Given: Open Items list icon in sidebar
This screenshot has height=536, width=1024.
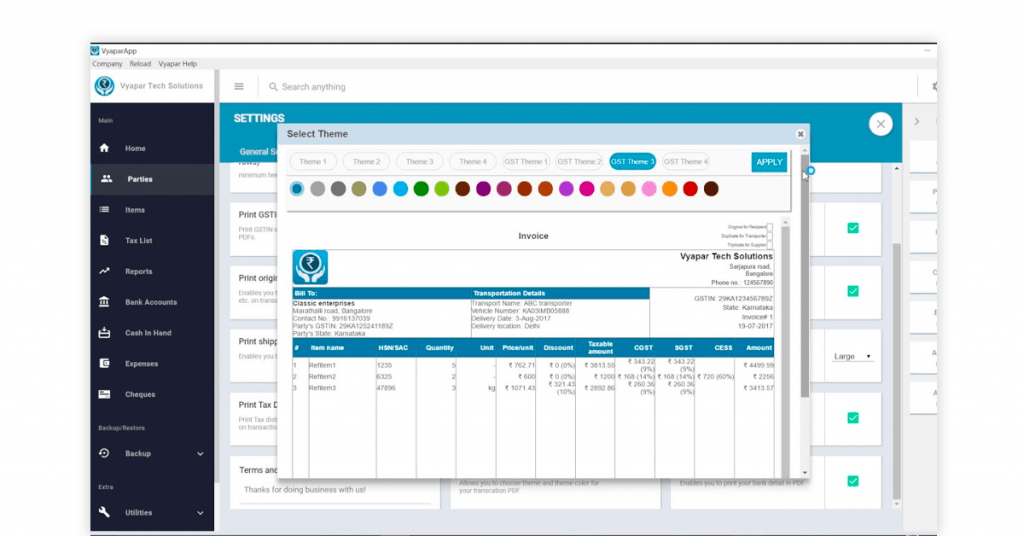Looking at the screenshot, I should tap(105, 210).
